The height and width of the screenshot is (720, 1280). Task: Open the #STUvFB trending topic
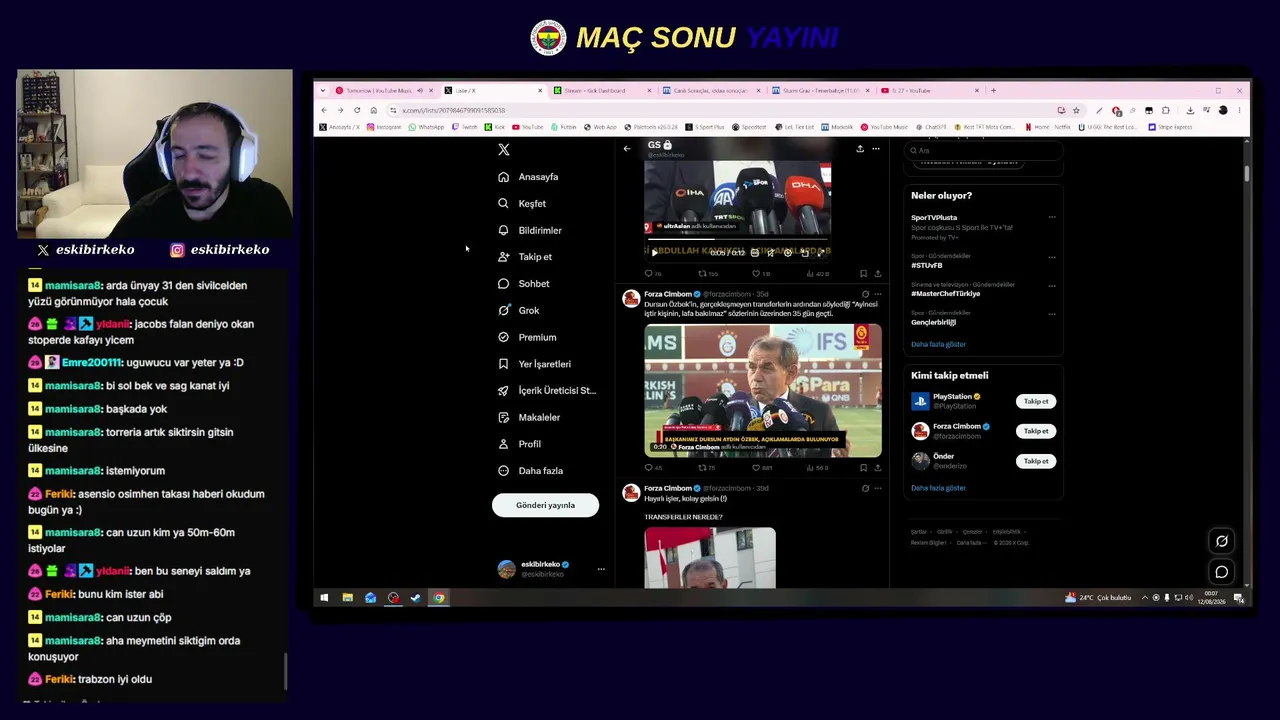tap(927, 266)
